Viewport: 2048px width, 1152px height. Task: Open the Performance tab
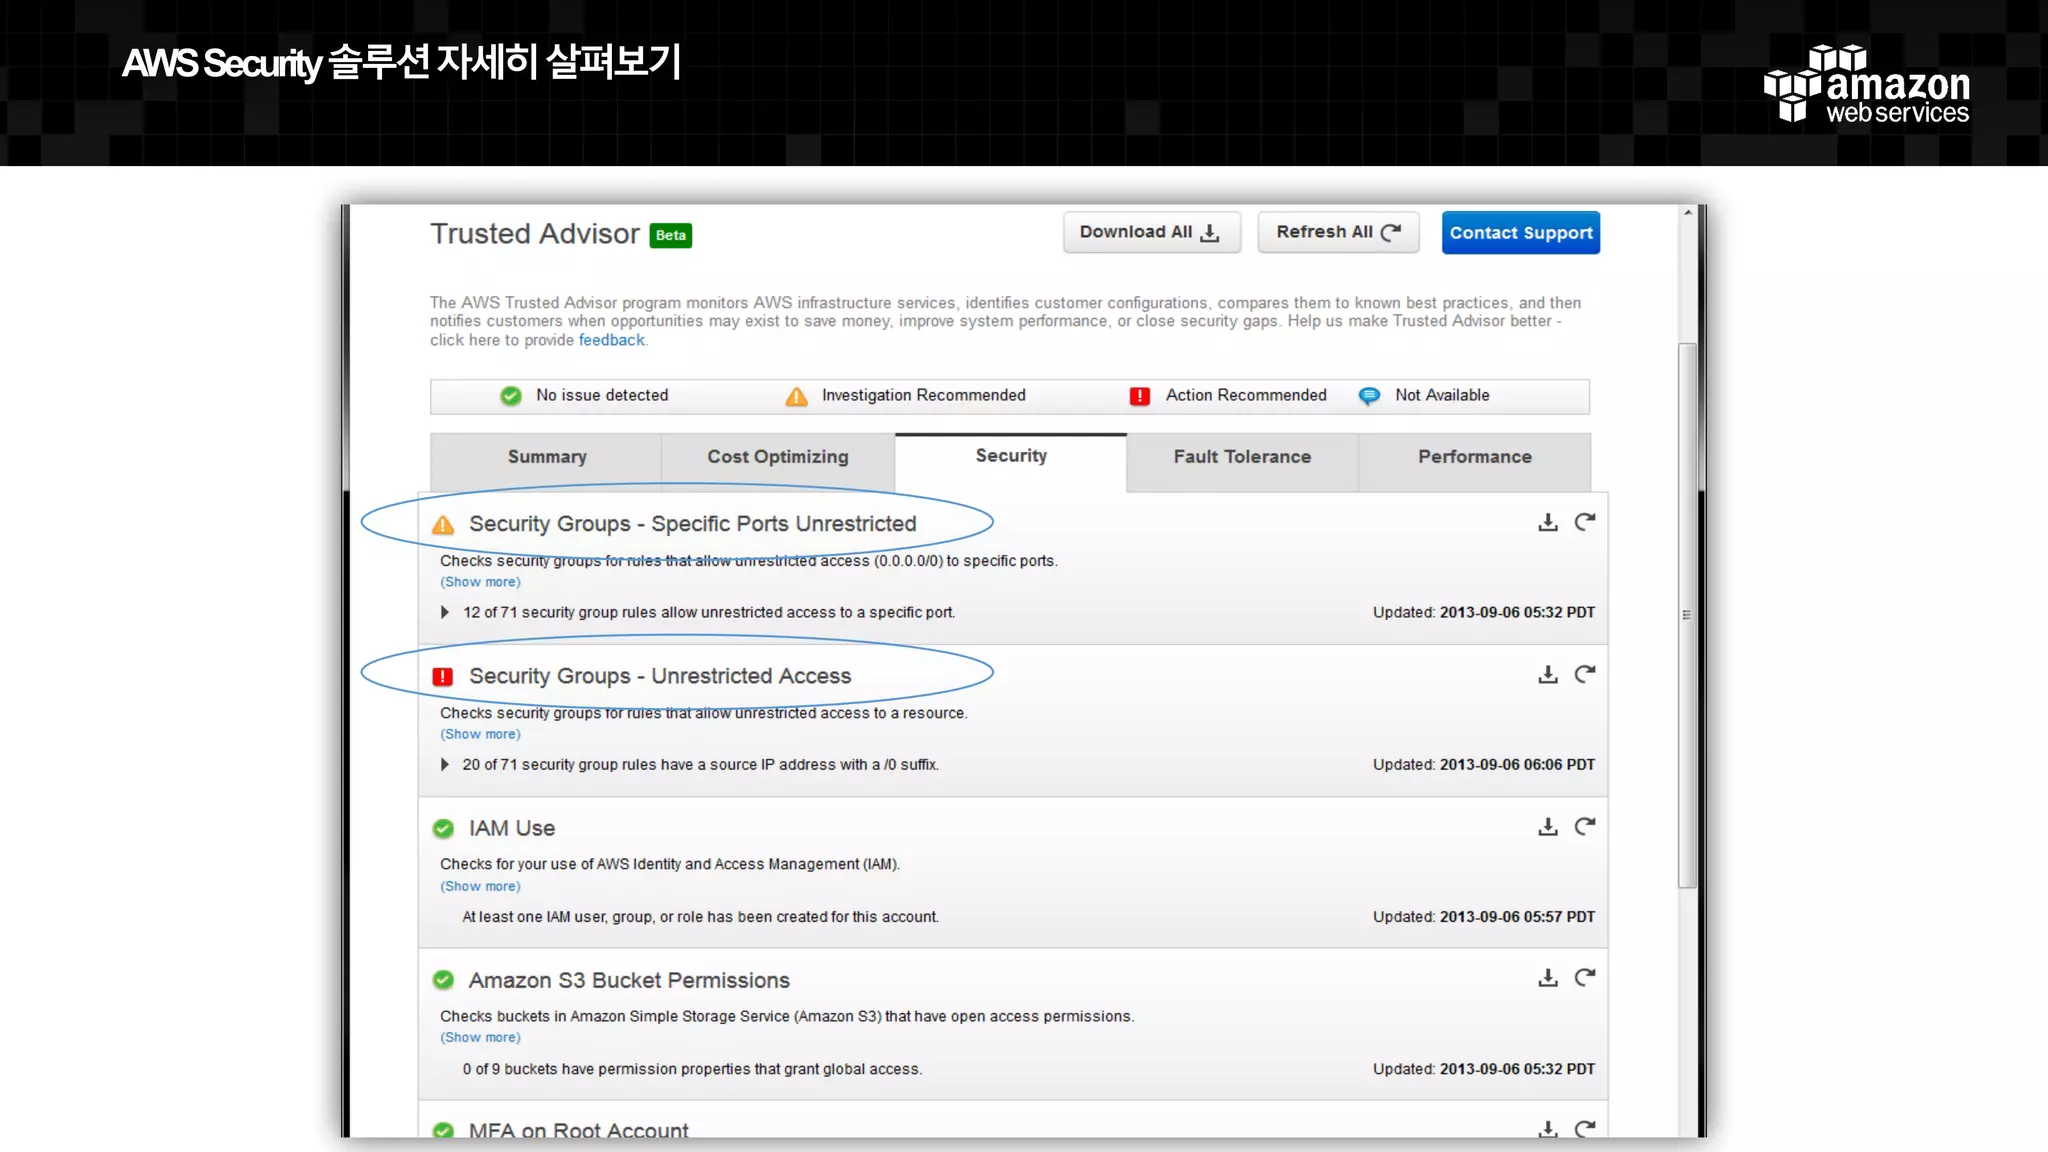point(1474,461)
